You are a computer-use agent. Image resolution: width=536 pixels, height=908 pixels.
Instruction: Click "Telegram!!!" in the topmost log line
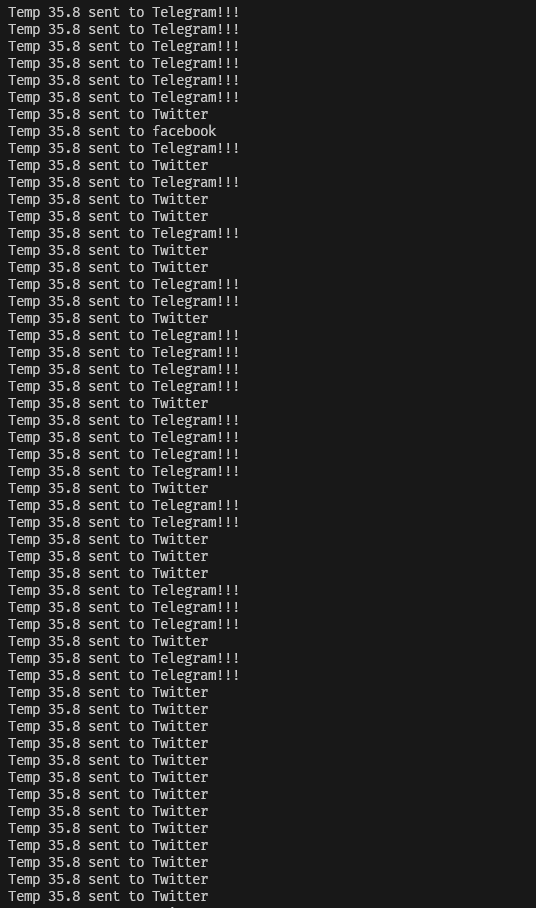pyautogui.click(x=196, y=12)
